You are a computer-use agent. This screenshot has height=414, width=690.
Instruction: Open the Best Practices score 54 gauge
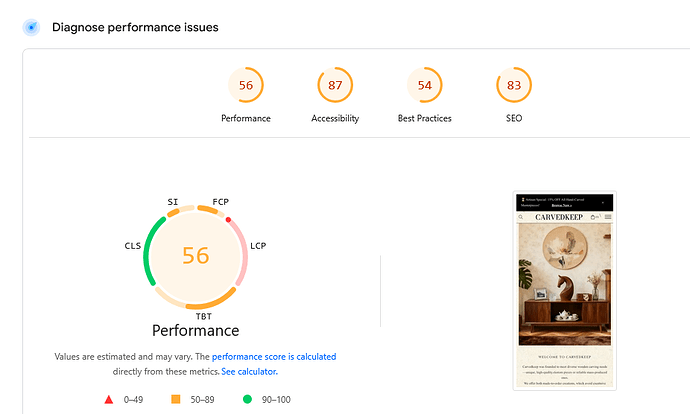coord(425,86)
